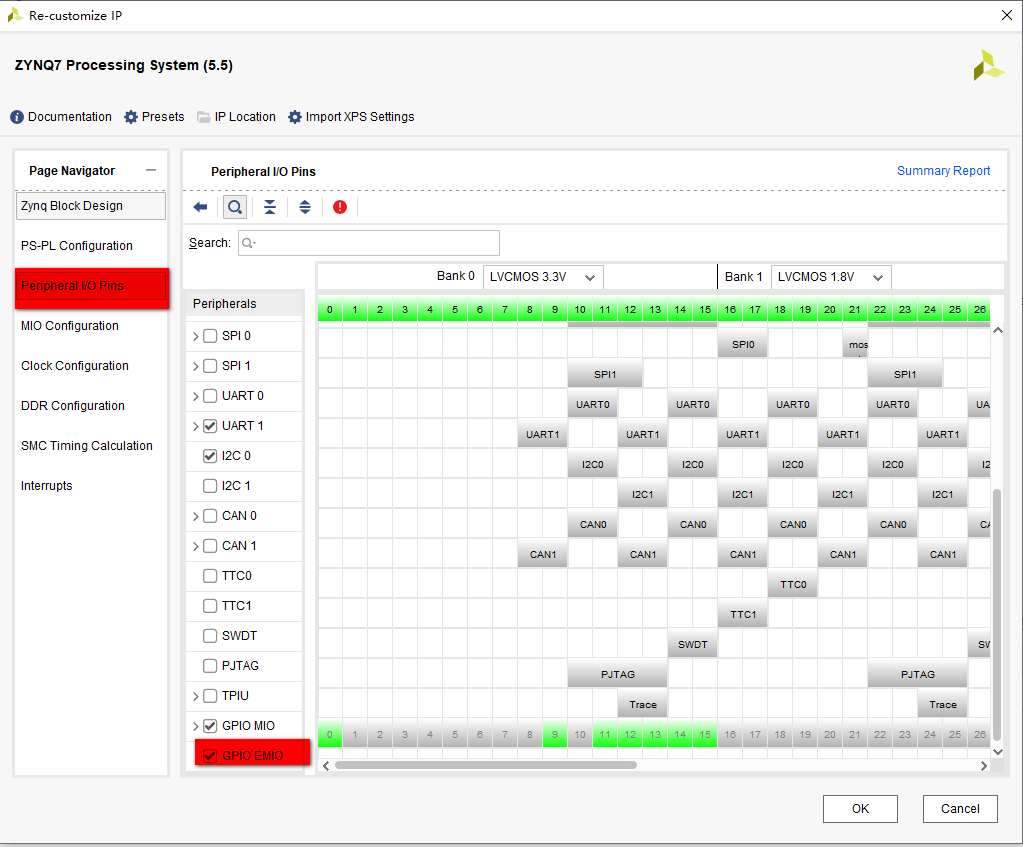Enable the UART 0 checkbox

pos(210,396)
